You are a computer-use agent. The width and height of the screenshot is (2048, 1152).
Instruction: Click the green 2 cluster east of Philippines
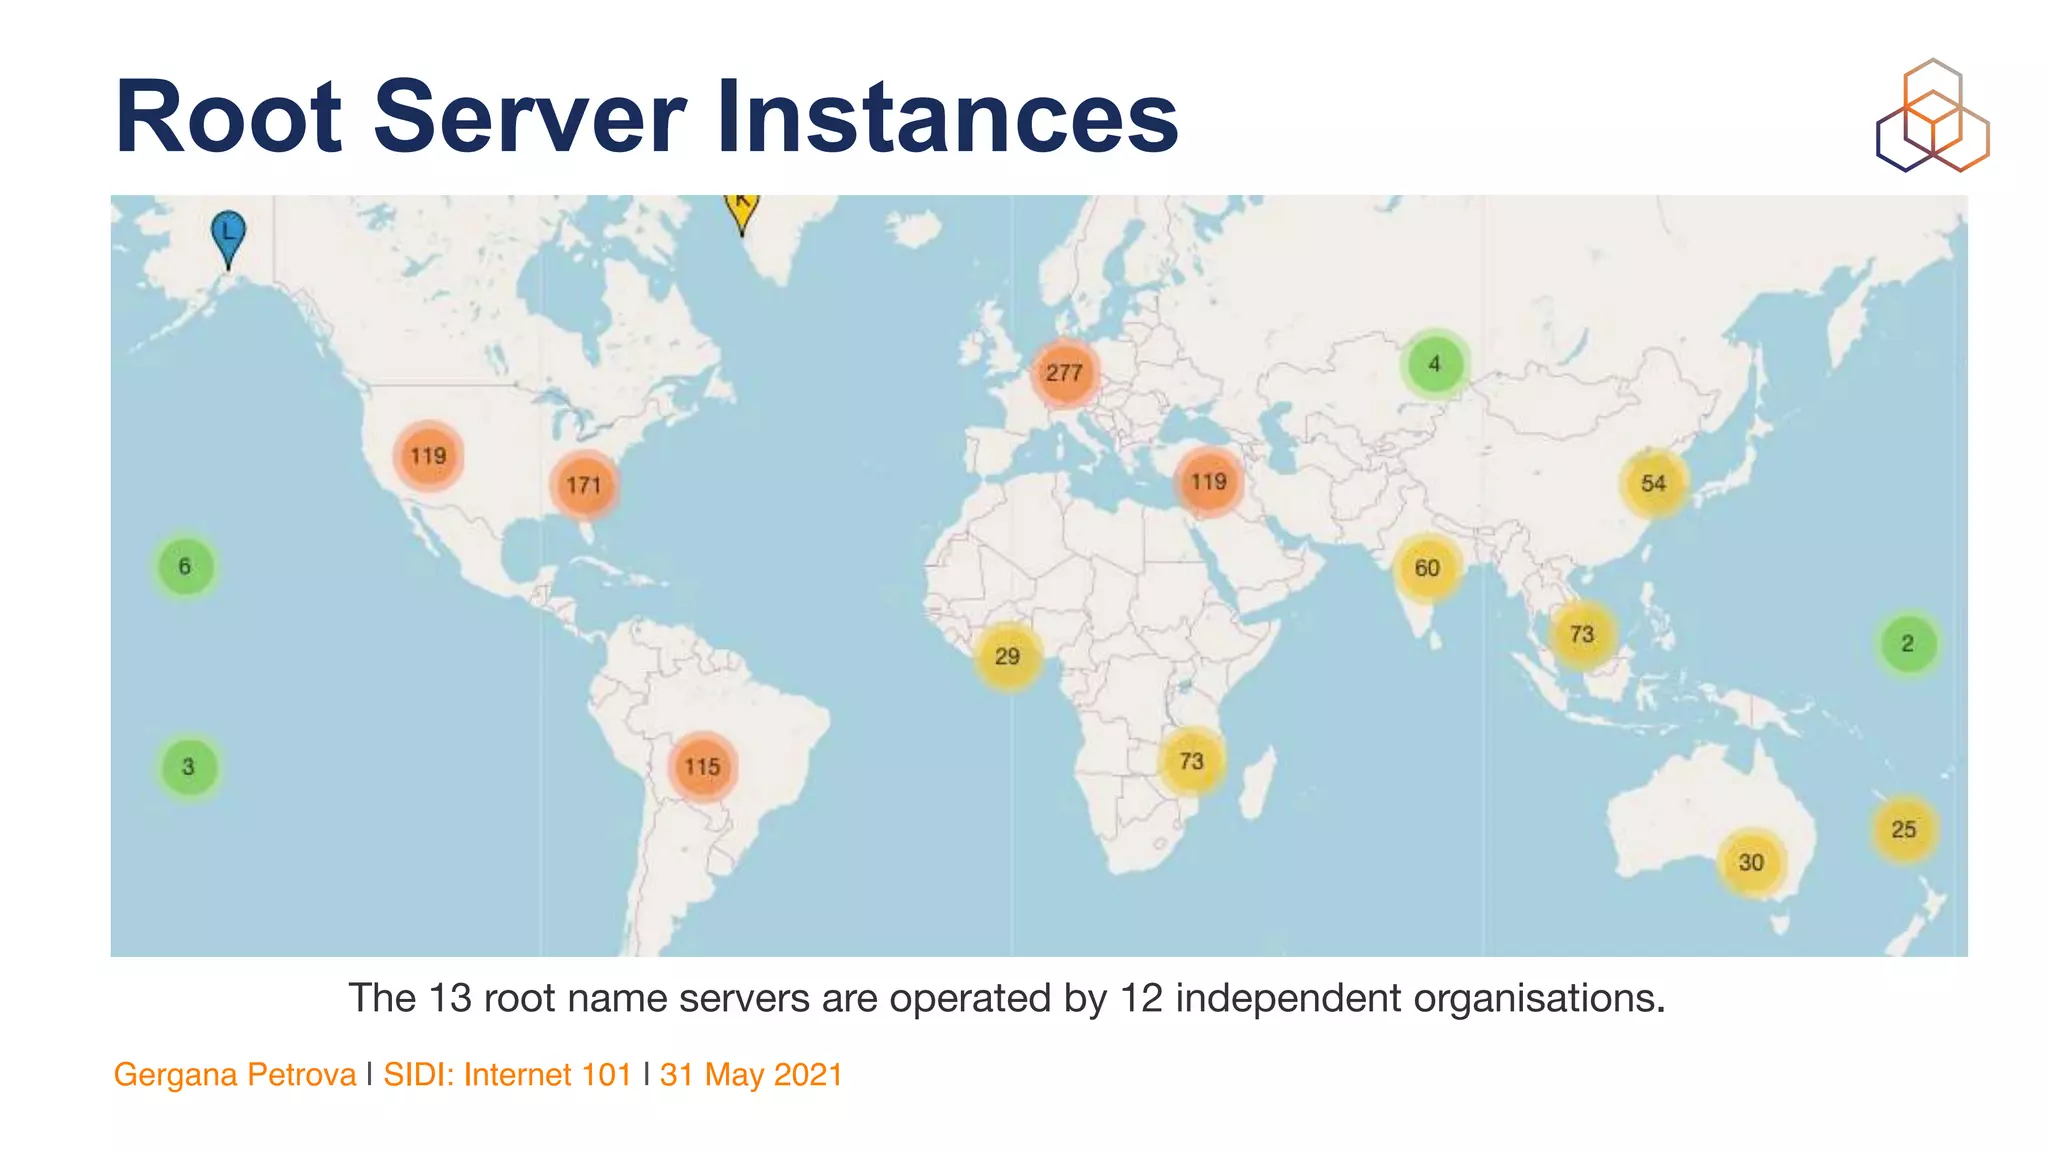(x=1907, y=644)
